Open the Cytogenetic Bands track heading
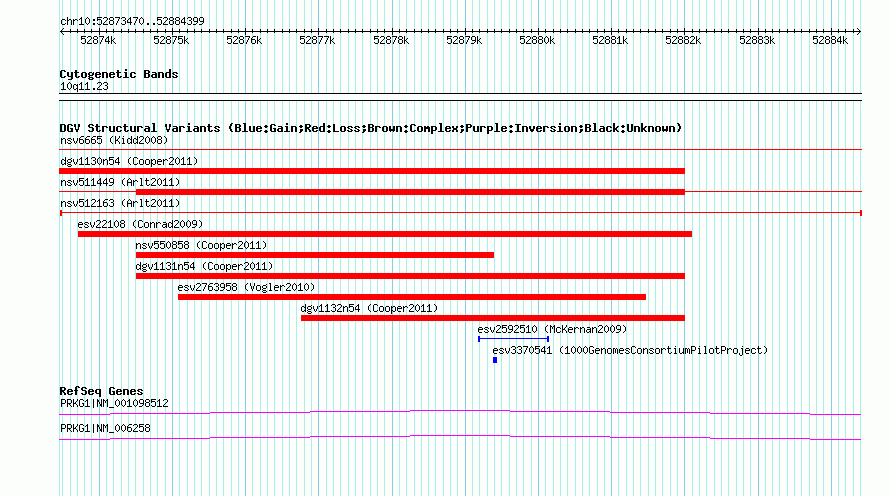This screenshot has height=496, width=890. (119, 74)
